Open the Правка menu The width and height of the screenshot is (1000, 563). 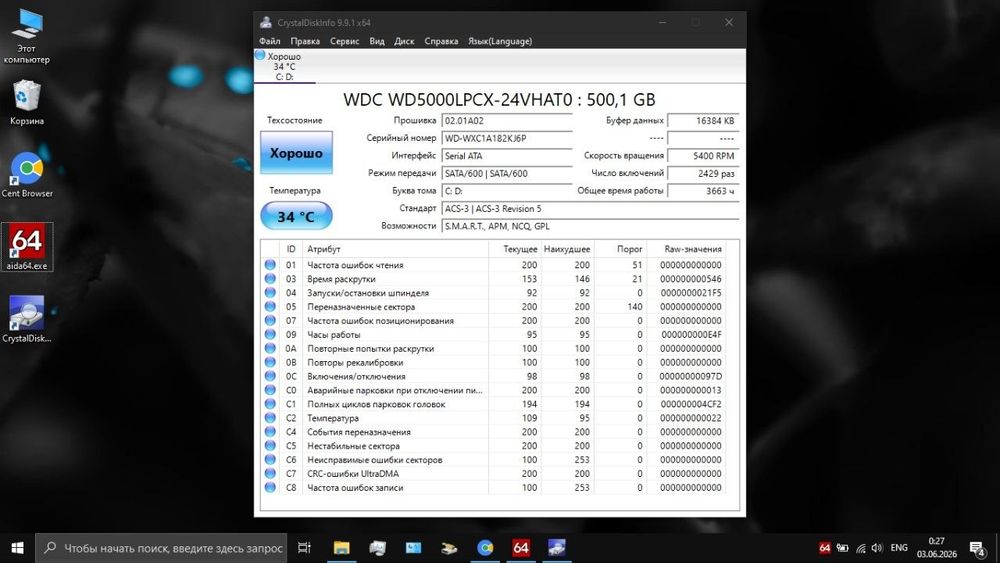(x=305, y=41)
